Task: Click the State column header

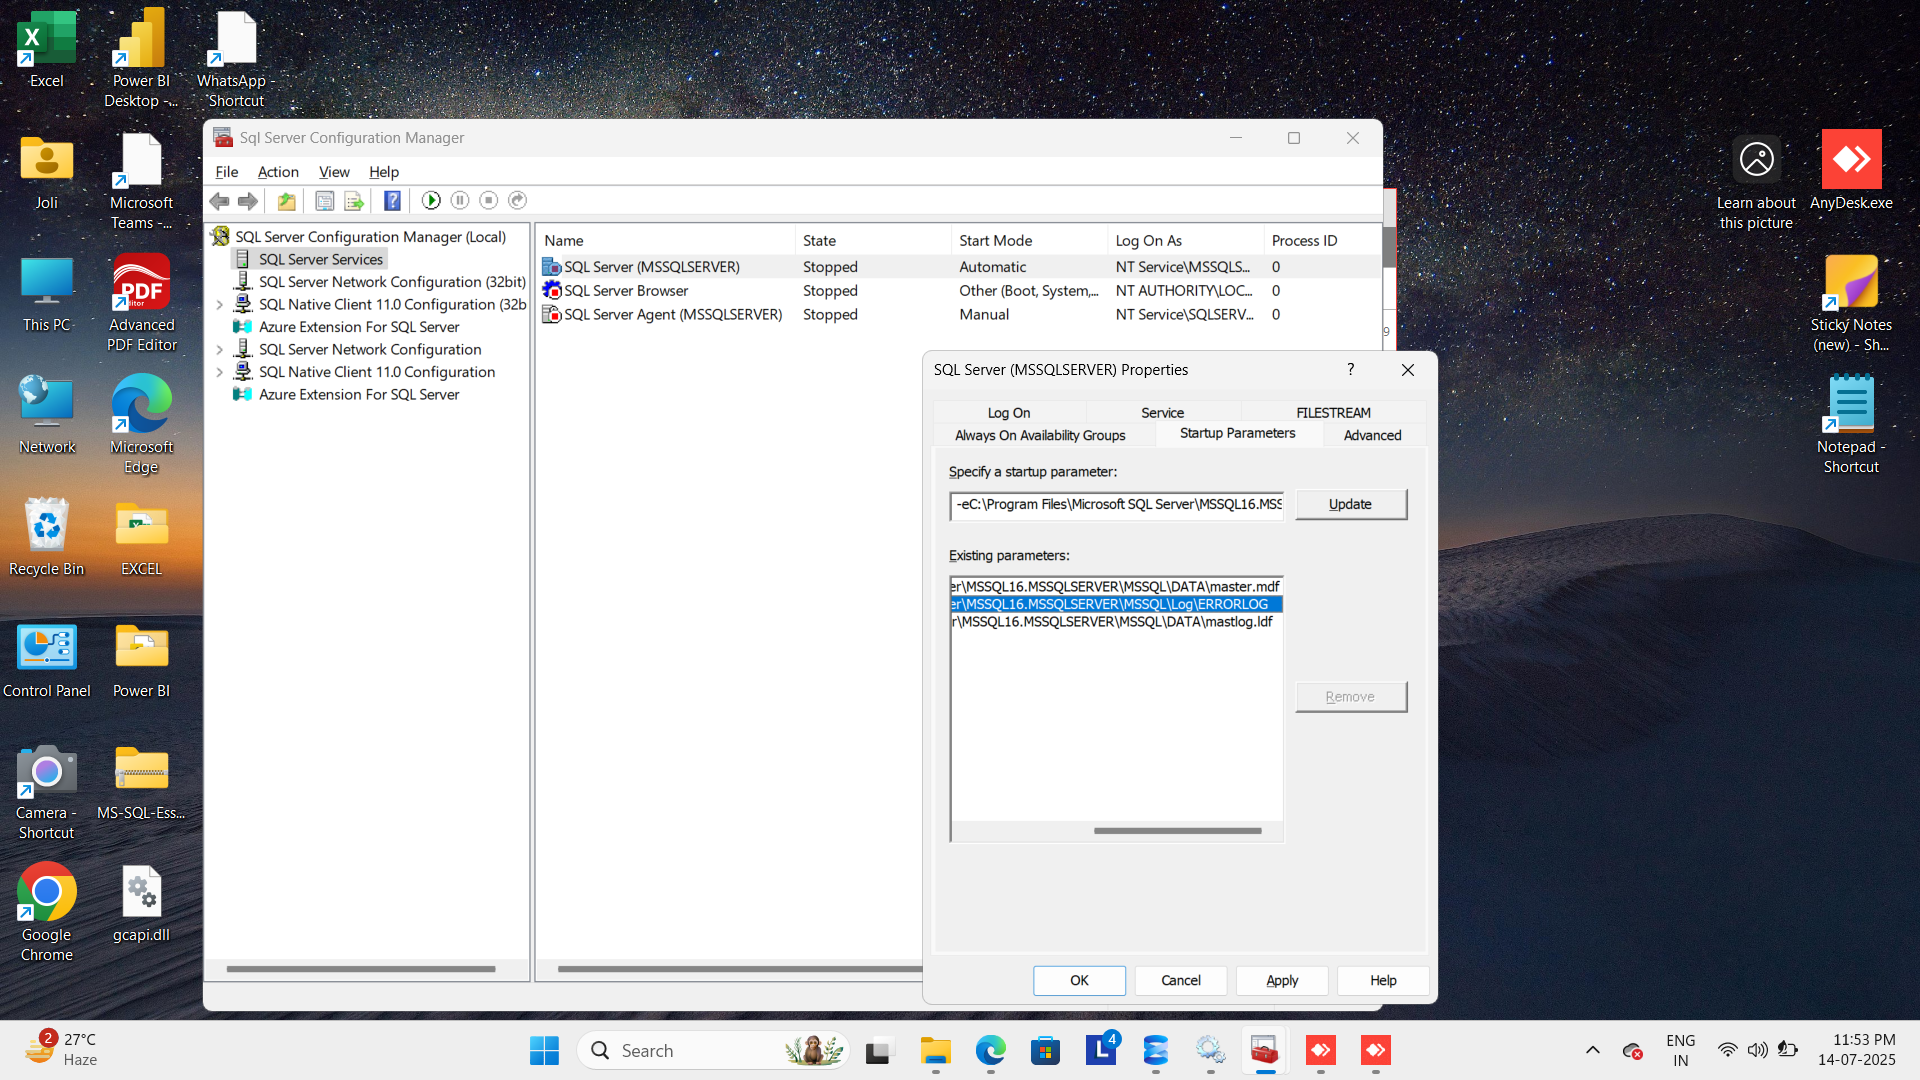Action: coord(873,241)
